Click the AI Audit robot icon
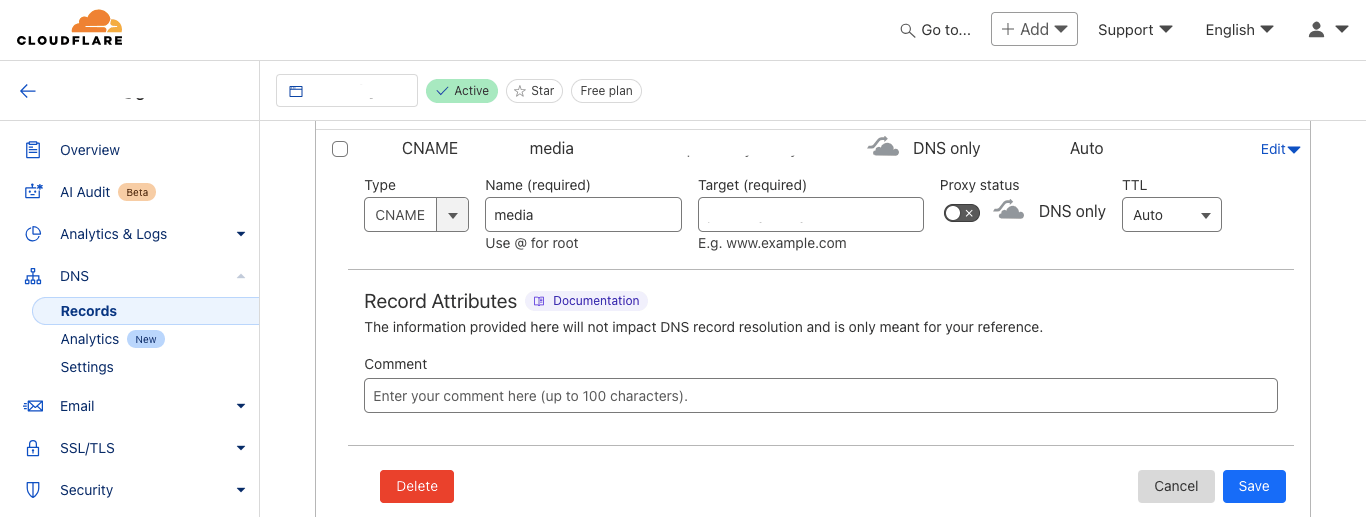The width and height of the screenshot is (1366, 517). [x=33, y=192]
